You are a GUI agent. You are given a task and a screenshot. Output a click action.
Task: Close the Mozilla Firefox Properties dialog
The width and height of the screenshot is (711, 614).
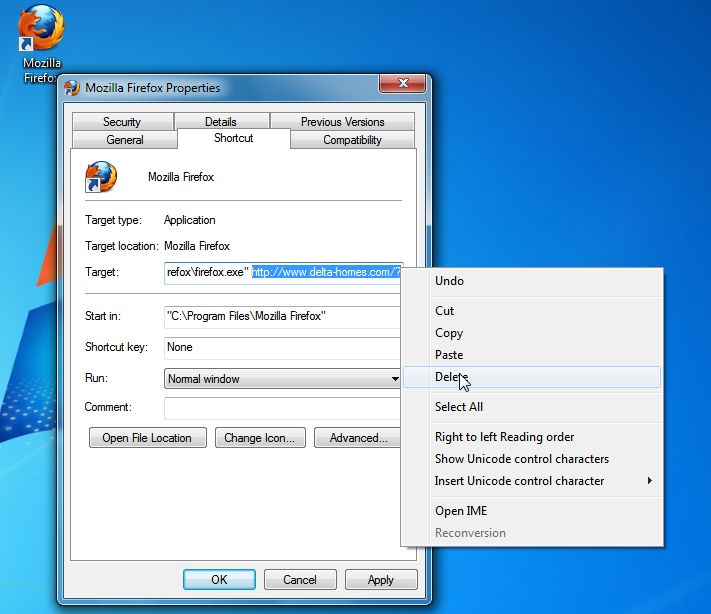(402, 83)
